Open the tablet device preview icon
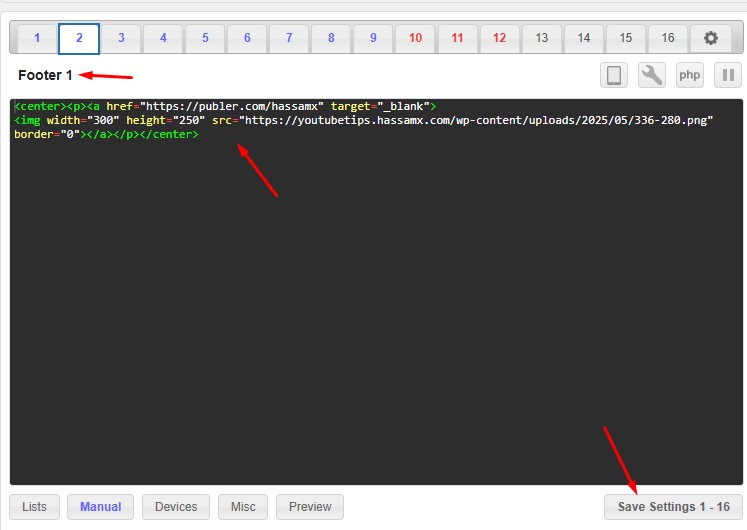 pos(614,75)
